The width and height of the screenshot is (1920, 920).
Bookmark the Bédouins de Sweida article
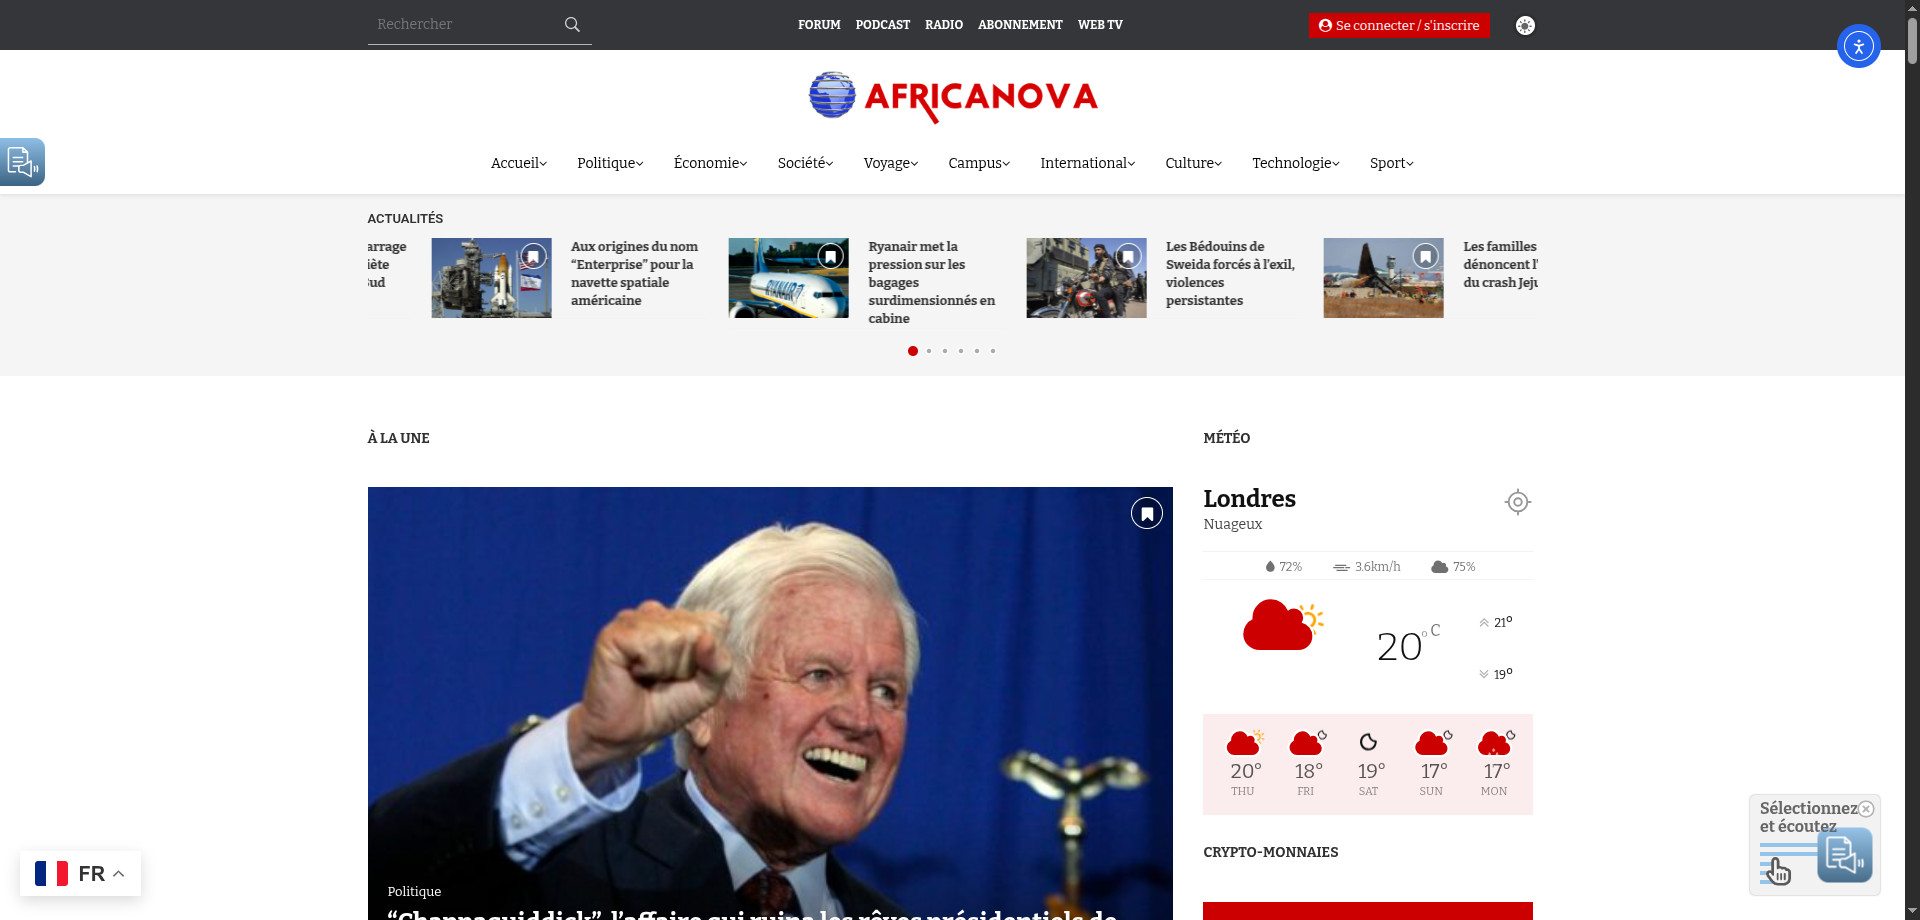coord(1128,257)
